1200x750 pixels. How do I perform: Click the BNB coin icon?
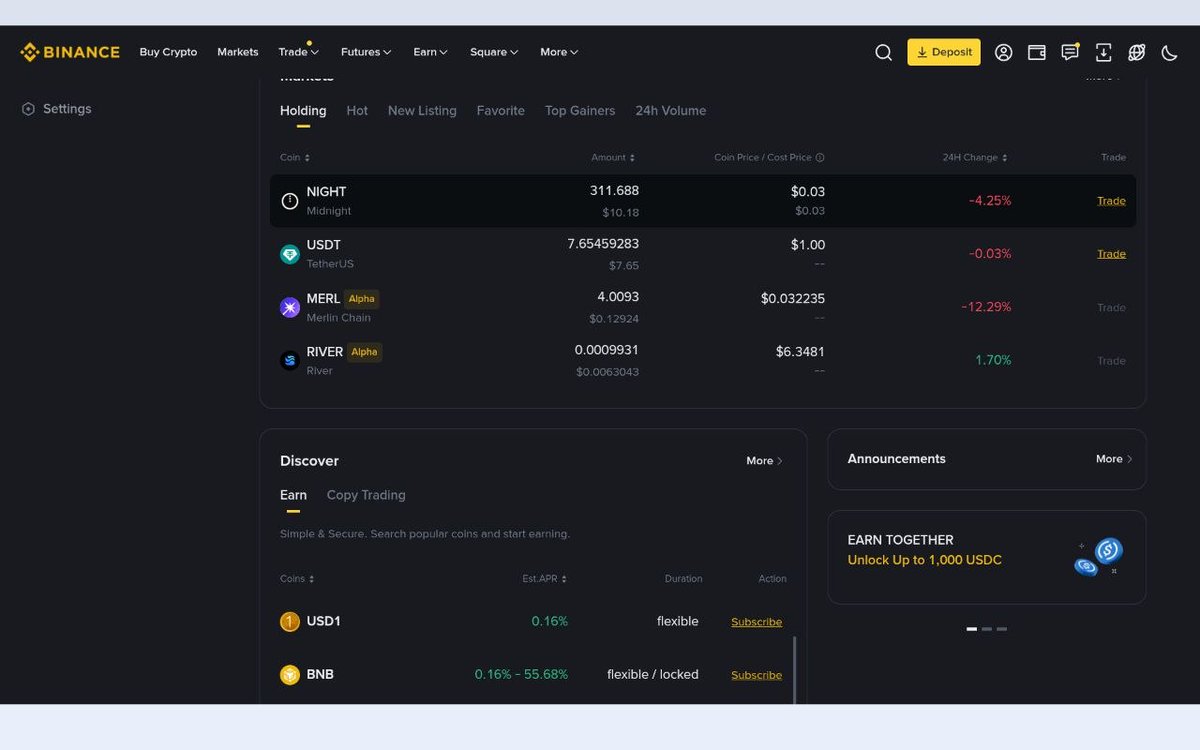(290, 674)
